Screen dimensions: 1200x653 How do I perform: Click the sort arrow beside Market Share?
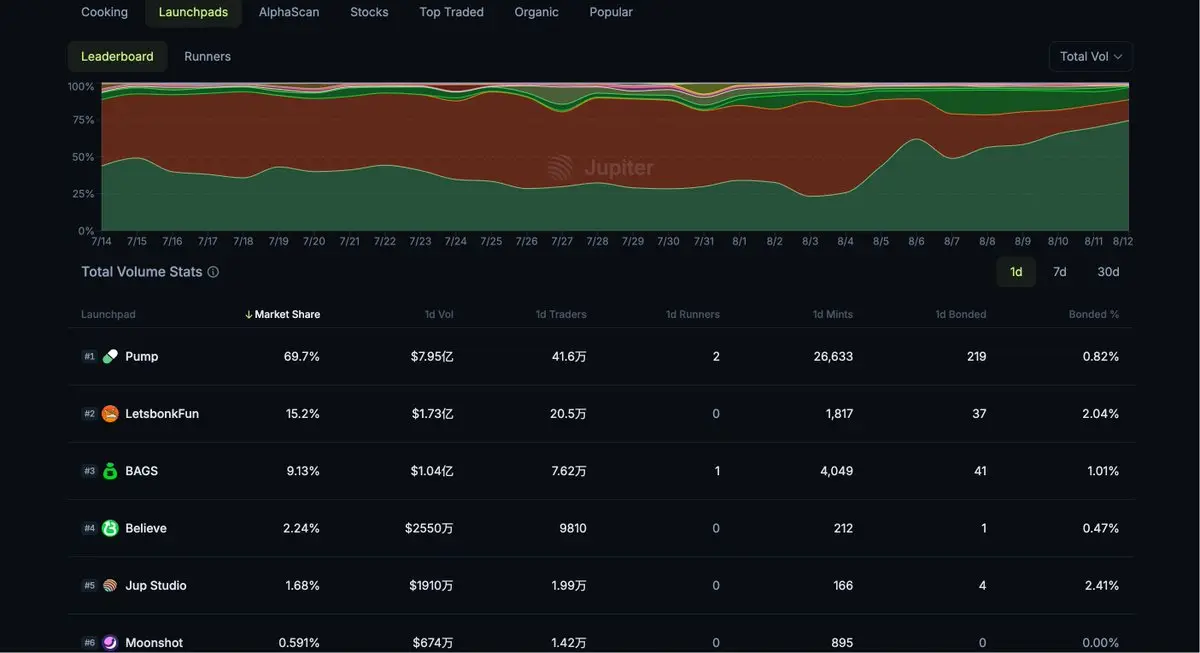[x=249, y=314]
